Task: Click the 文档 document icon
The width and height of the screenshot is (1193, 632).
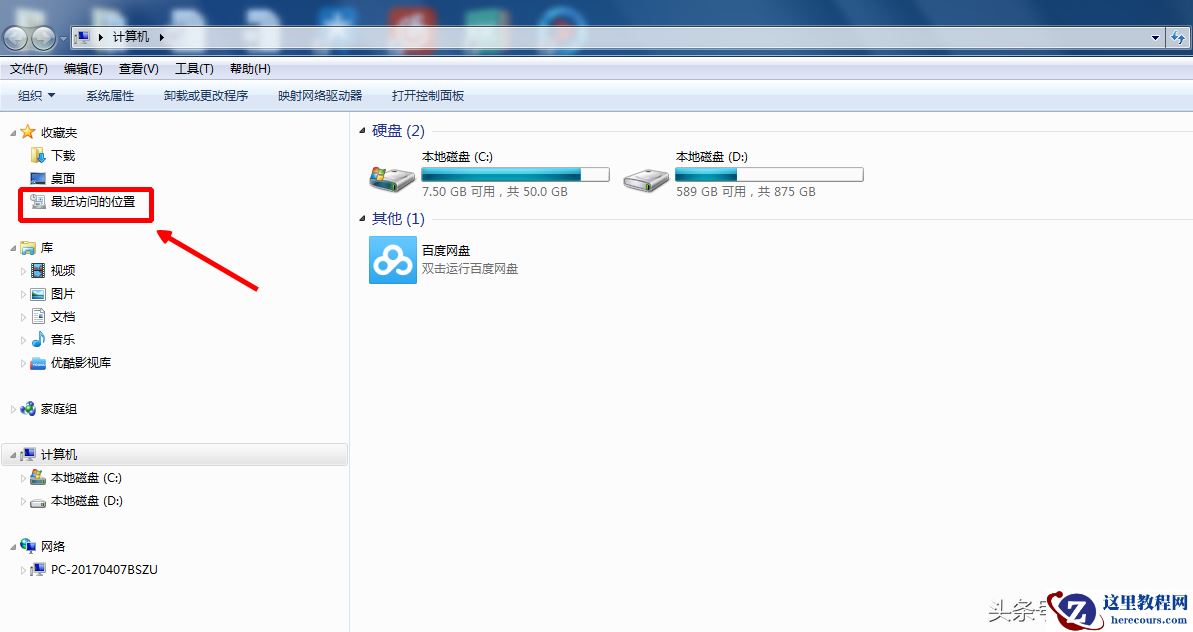Action: point(38,316)
